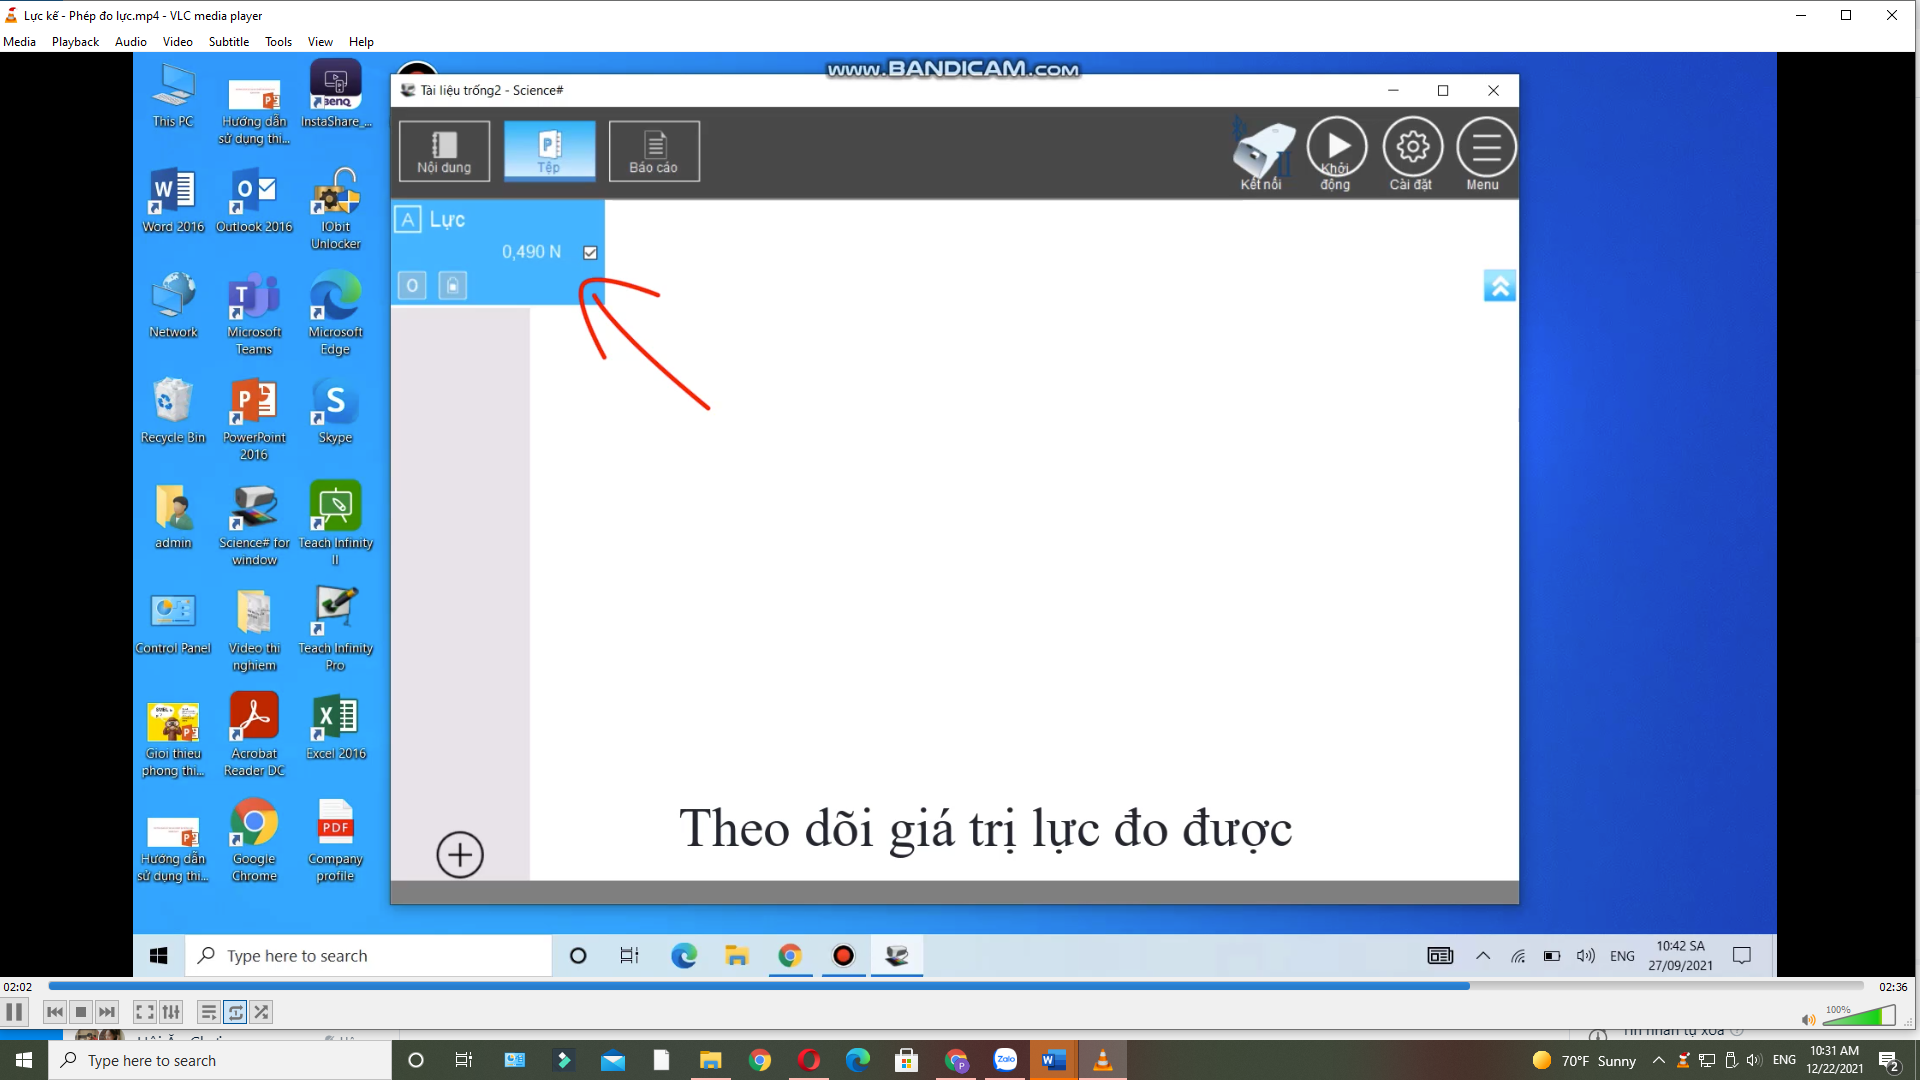The image size is (1920, 1080).
Task: Click the Nội dung button in Science#
Action: click(x=444, y=151)
